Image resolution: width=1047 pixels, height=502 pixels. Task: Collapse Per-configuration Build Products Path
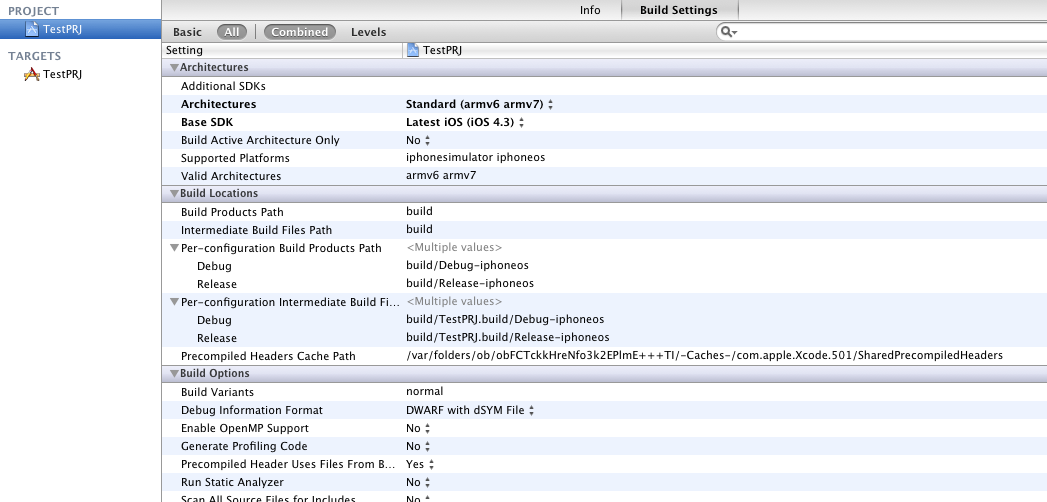pos(175,248)
